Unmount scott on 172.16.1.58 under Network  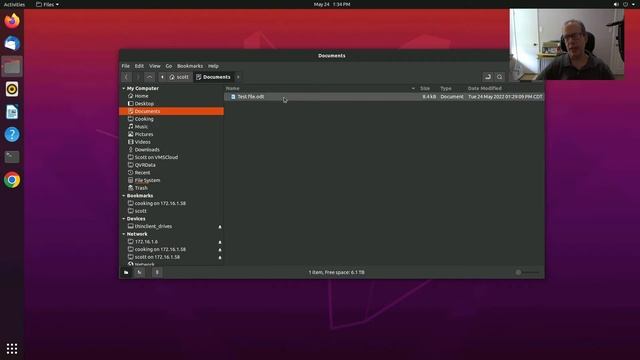click(220, 258)
